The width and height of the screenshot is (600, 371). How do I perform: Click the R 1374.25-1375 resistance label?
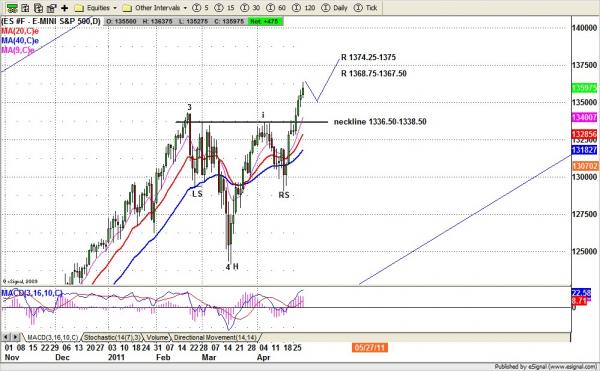pos(368,57)
